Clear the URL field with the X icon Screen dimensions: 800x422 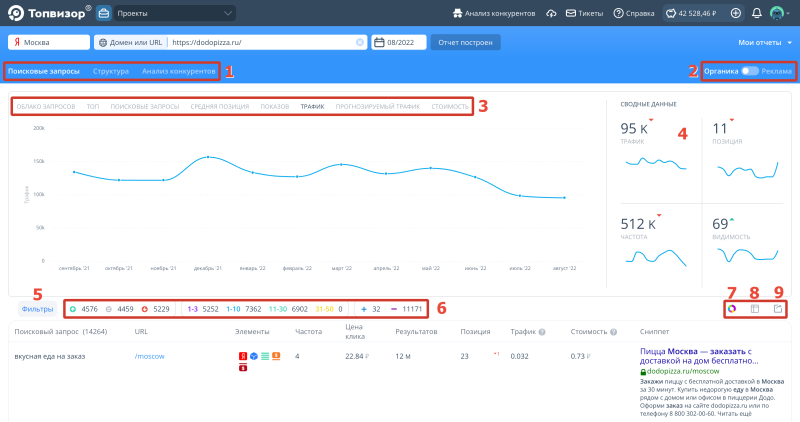360,43
